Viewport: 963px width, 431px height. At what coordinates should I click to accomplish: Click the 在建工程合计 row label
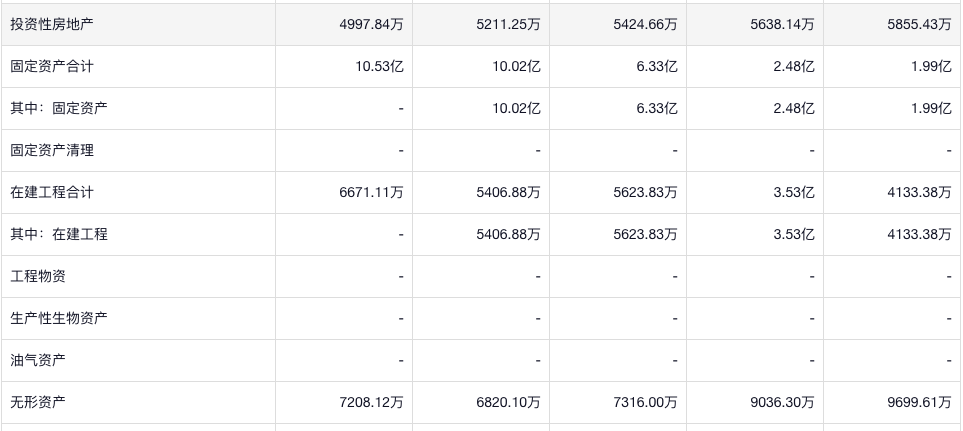(x=51, y=192)
